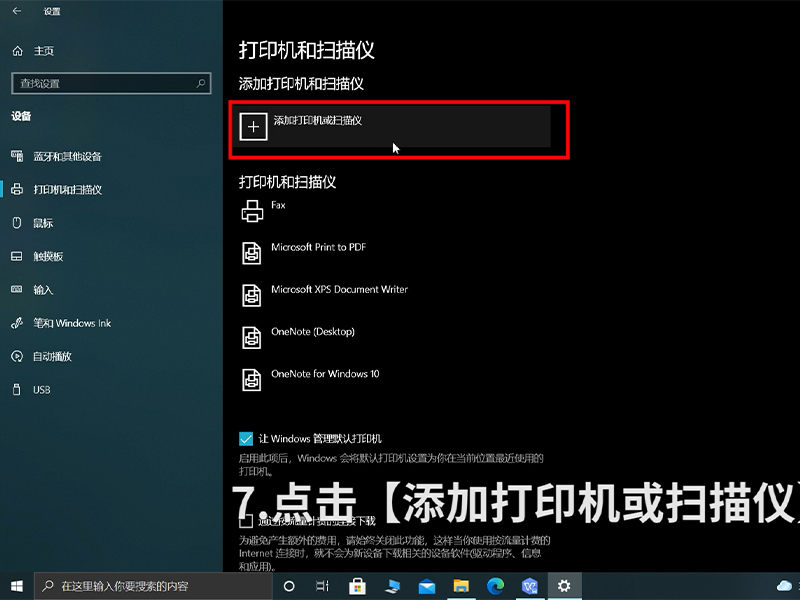Screen dimensions: 800x600
Task: Toggle the metered connection download checkbox
Action: coord(246,521)
